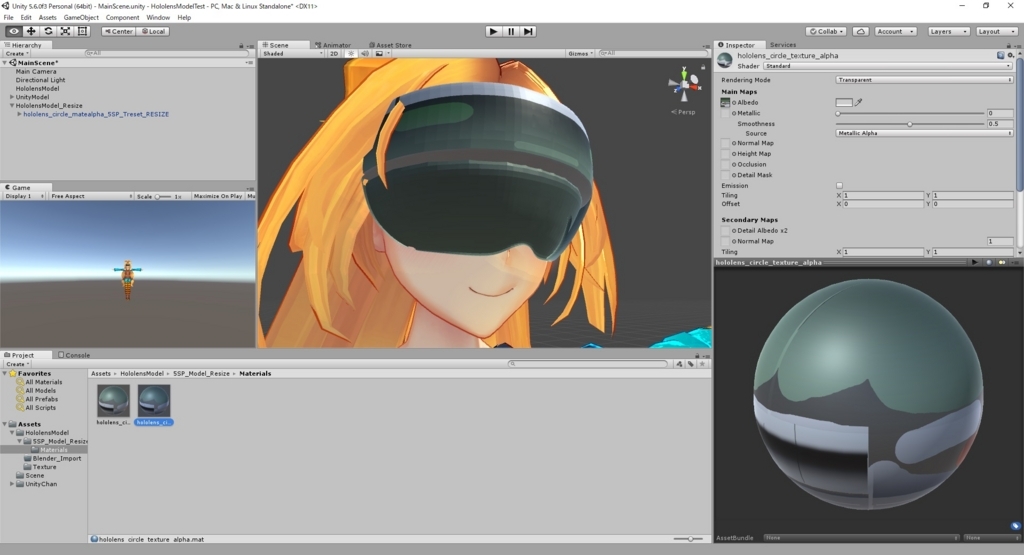Click the Pause button
Screen dimensions: 1024x555
coord(511,31)
